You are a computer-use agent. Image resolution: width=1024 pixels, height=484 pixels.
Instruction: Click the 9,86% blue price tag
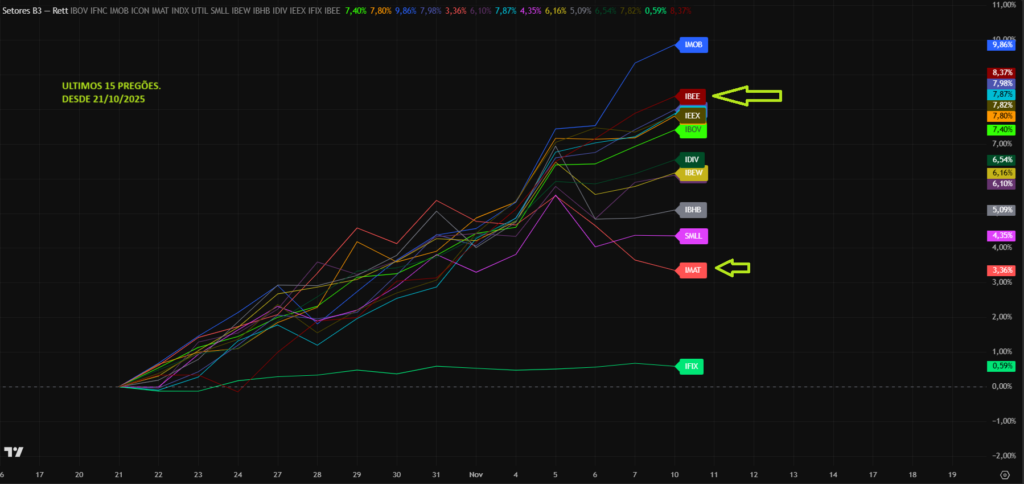point(1001,45)
